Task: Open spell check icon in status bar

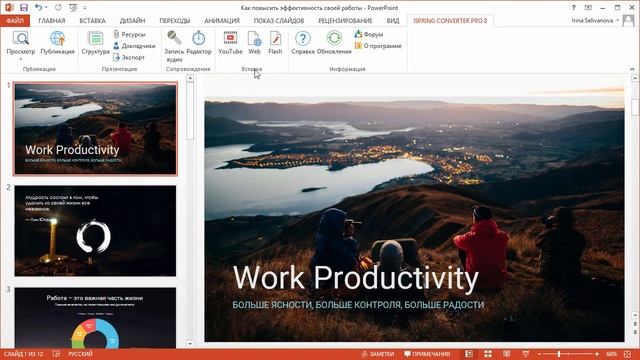Action: tap(56, 354)
